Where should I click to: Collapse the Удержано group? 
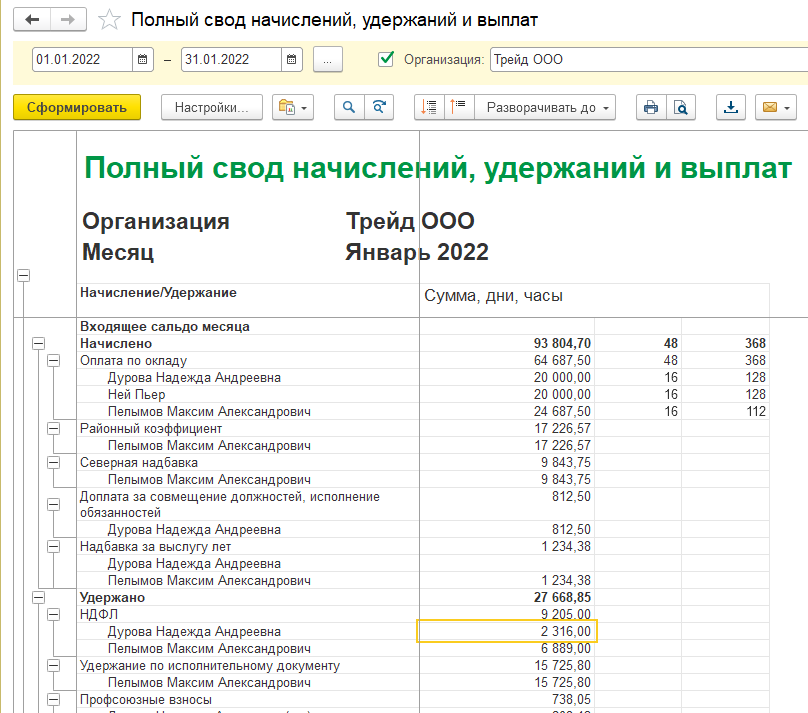coord(39,598)
